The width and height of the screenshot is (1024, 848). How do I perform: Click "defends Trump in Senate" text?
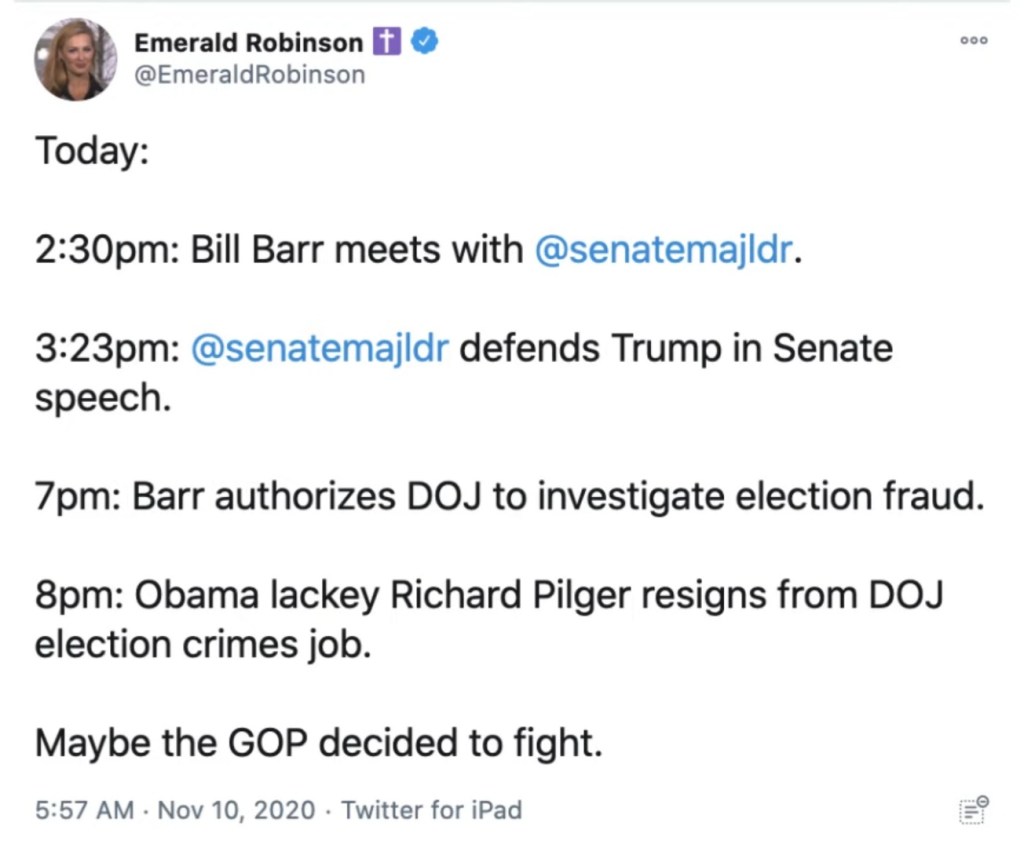pyautogui.click(x=676, y=349)
